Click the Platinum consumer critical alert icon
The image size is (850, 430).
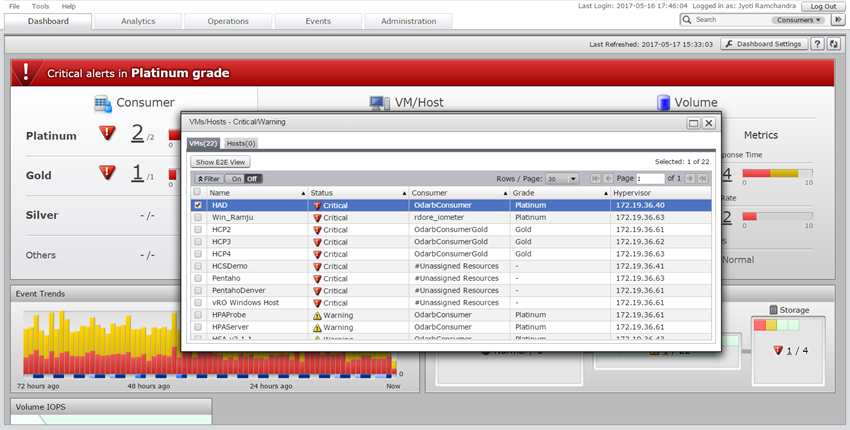107,133
